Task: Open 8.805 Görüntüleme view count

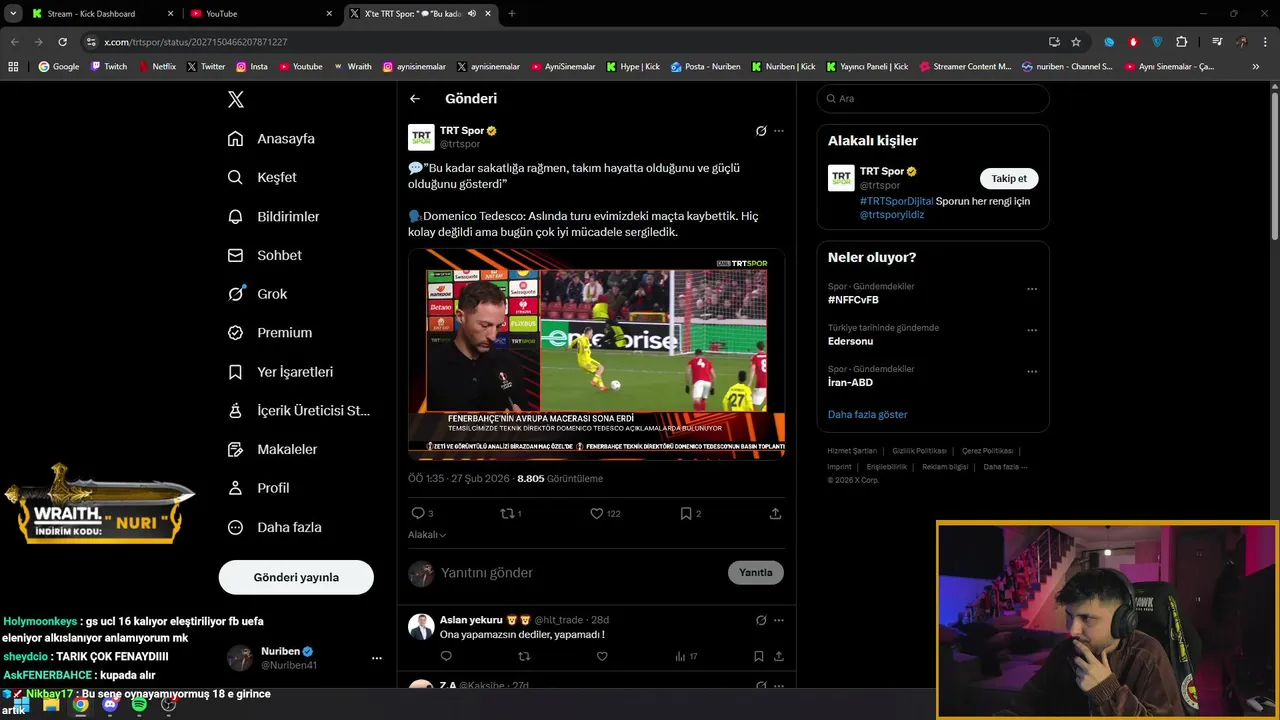Action: pyautogui.click(x=560, y=479)
